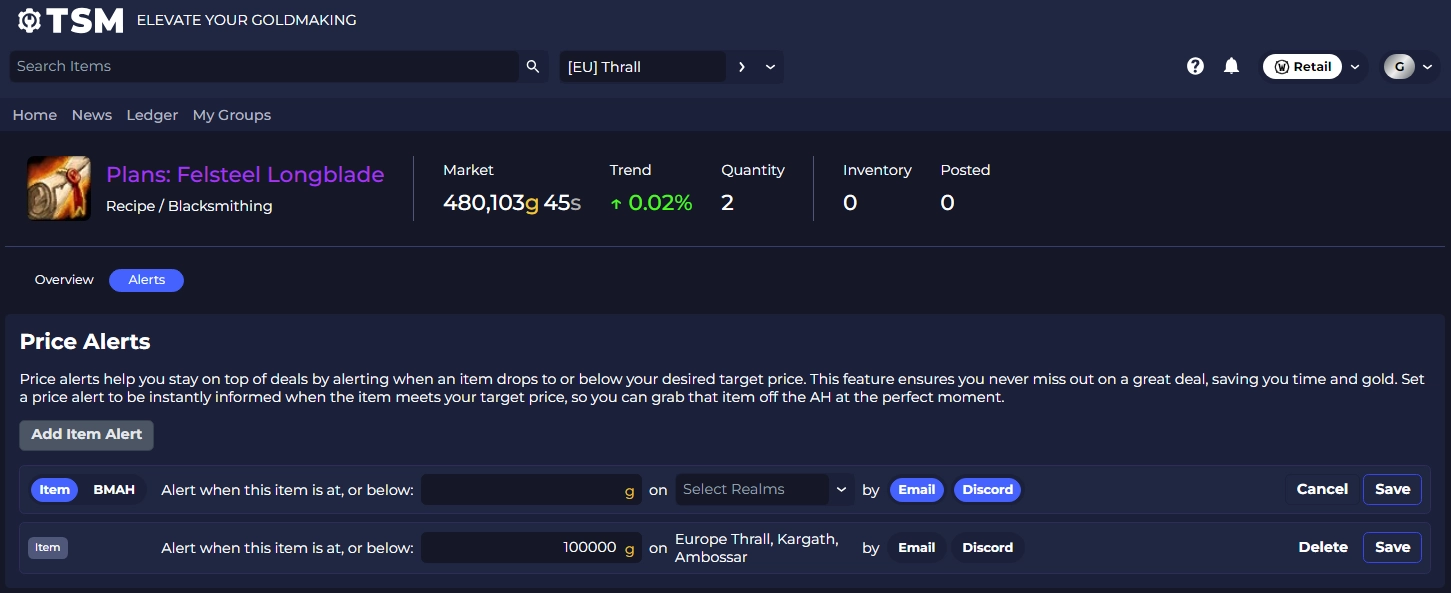Viewport: 1451px width, 593px height.
Task: Toggle Discord for the 100000g alert
Action: pyautogui.click(x=988, y=548)
